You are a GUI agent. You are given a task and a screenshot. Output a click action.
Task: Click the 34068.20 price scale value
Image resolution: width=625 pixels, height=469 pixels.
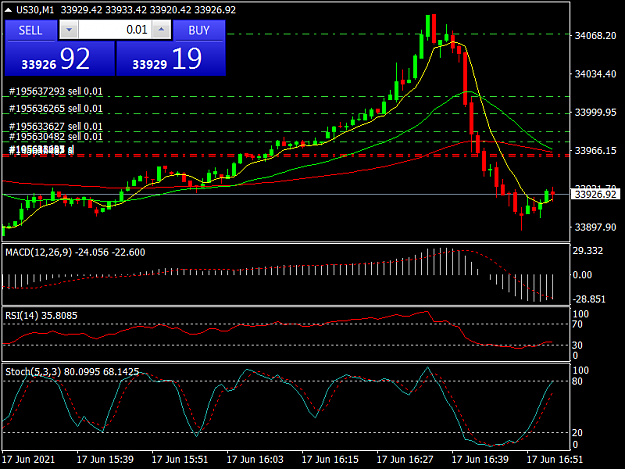595,35
